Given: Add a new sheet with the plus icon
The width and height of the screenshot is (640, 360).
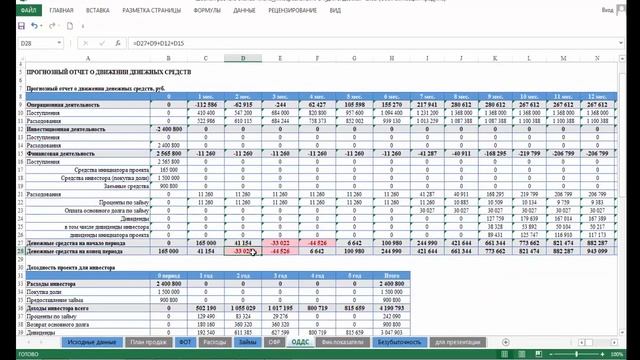Looking at the screenshot, I should coord(506,342).
